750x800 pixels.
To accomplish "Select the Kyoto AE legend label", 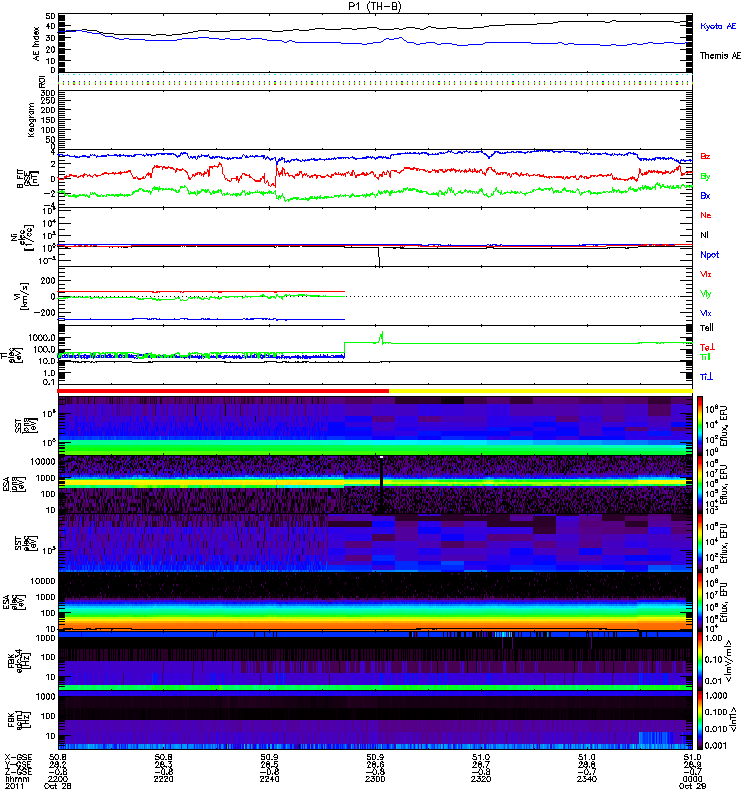I will point(718,26).
